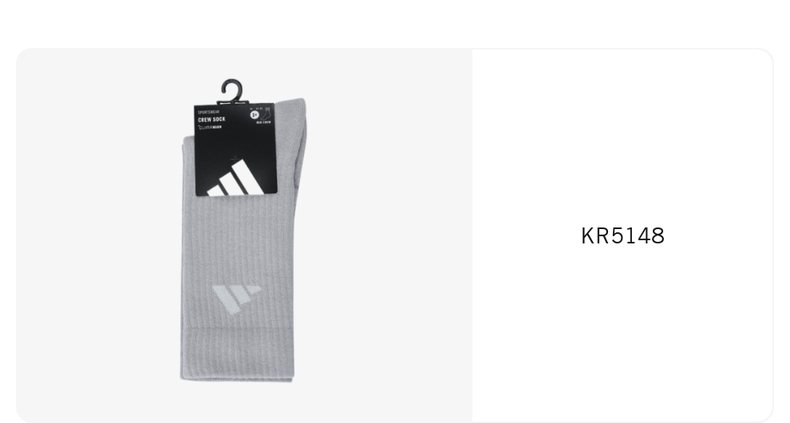This screenshot has height=423, width=790.
Task: Click the mid crew sock outline icon
Action: 265,114
